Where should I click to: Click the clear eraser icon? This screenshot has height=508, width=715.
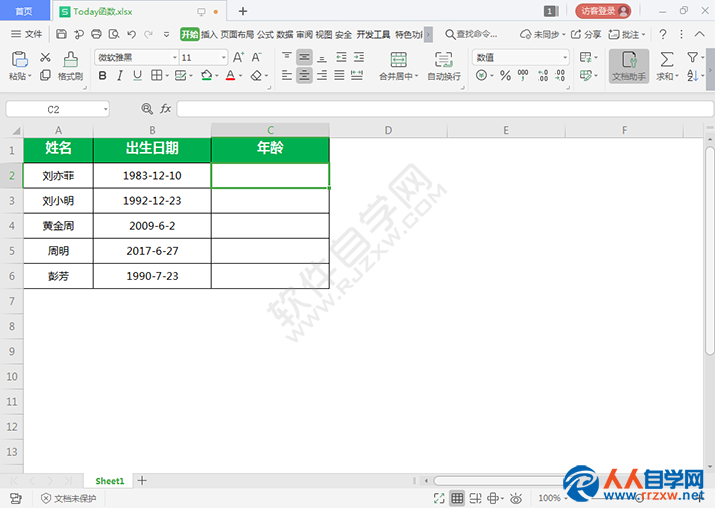pyautogui.click(x=256, y=75)
